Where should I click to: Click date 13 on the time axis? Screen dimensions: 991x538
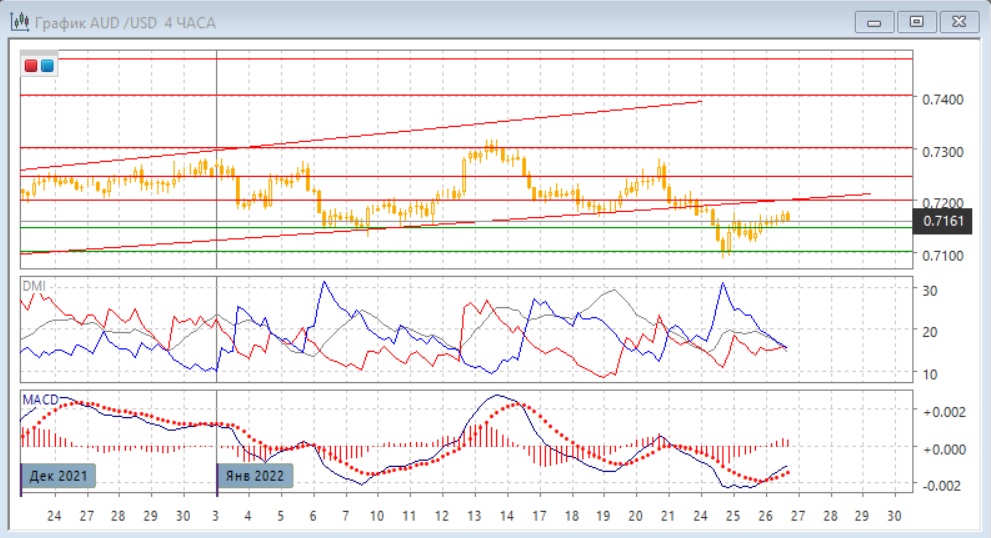click(x=472, y=516)
